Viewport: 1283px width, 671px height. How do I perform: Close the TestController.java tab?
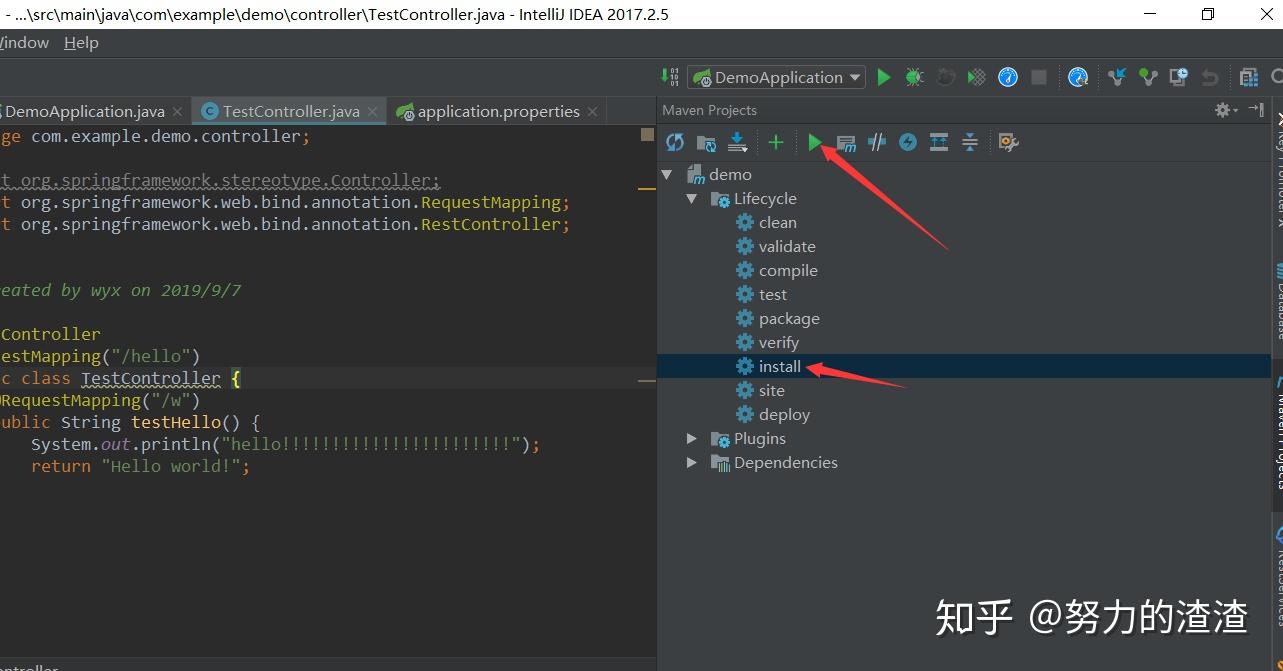coord(372,112)
